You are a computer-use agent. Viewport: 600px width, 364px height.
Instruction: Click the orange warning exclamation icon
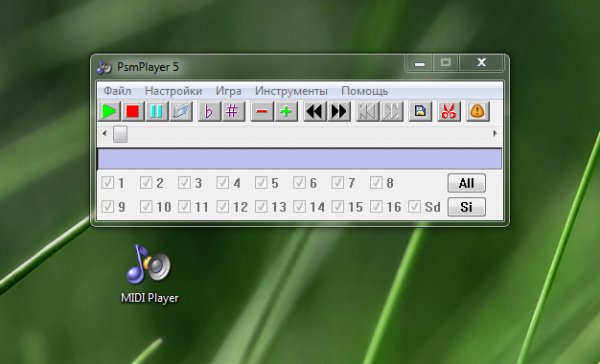pyautogui.click(x=478, y=112)
